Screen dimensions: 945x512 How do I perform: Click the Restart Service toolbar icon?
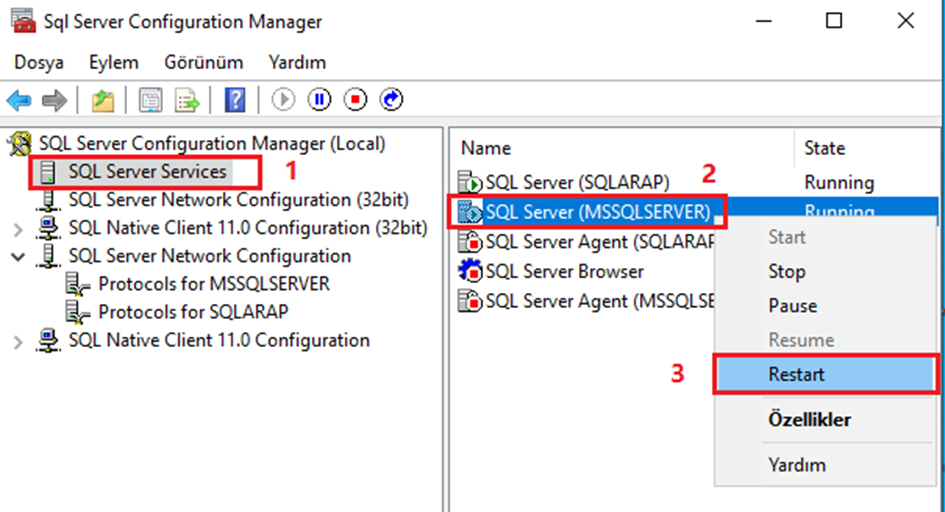391,99
